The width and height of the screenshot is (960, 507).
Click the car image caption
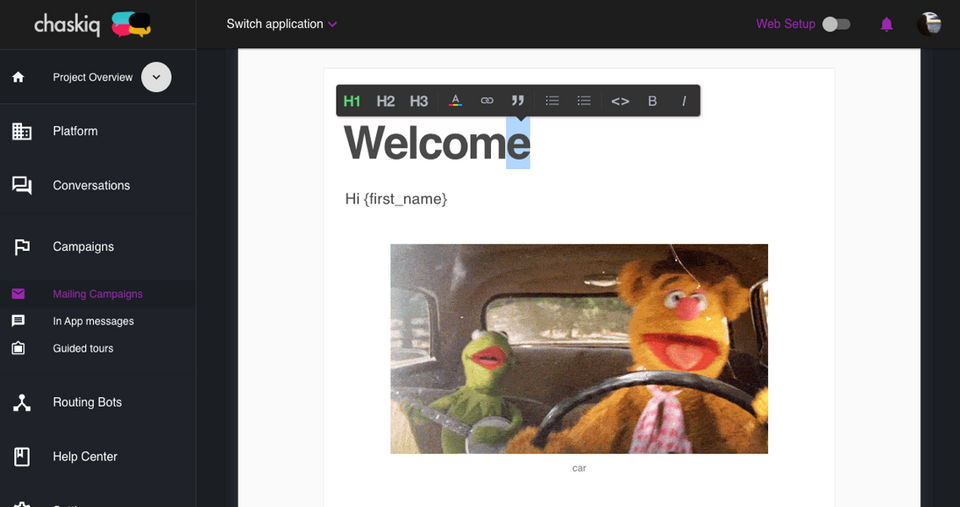[579, 468]
